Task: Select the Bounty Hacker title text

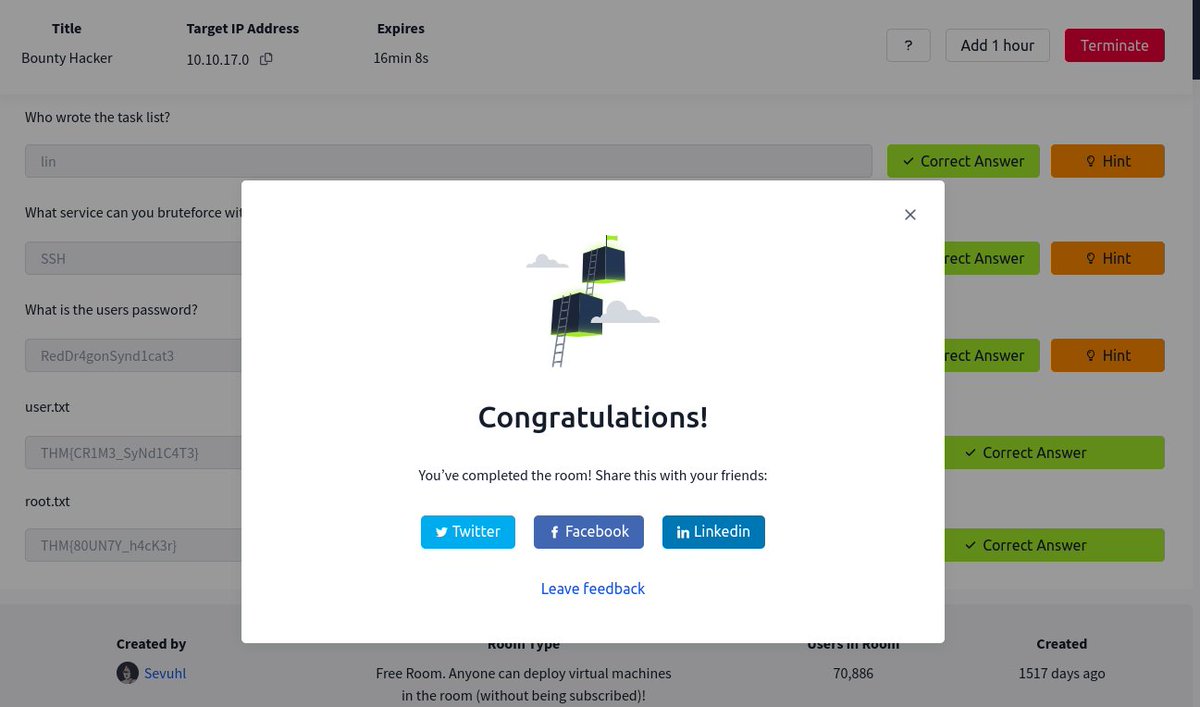Action: (67, 58)
